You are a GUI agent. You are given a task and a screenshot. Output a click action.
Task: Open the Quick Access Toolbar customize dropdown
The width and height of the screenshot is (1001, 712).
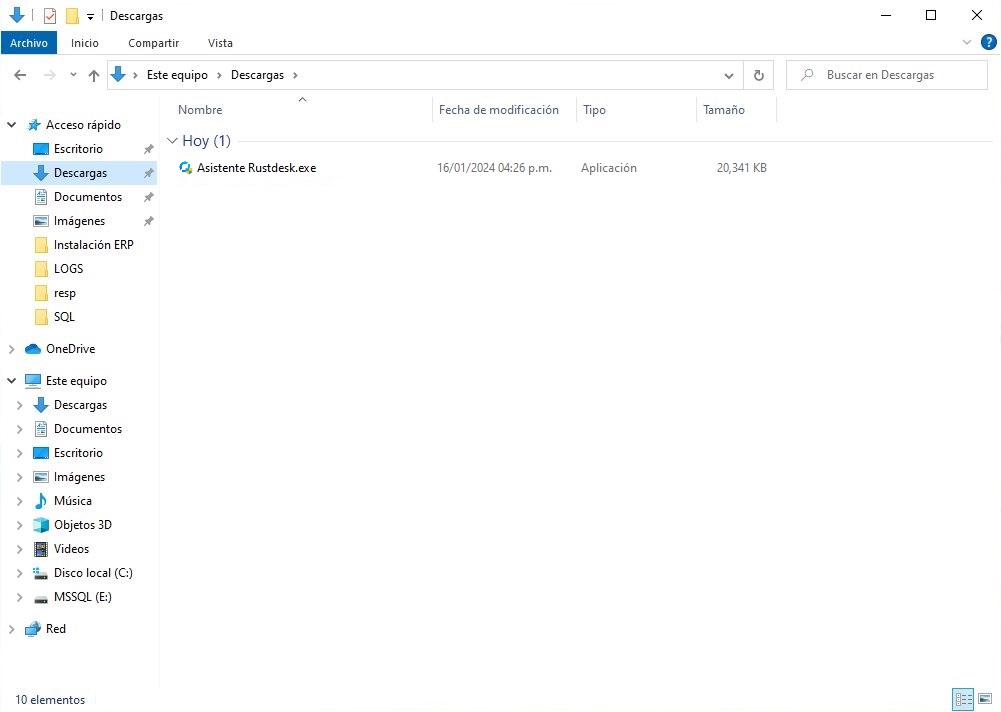click(88, 15)
